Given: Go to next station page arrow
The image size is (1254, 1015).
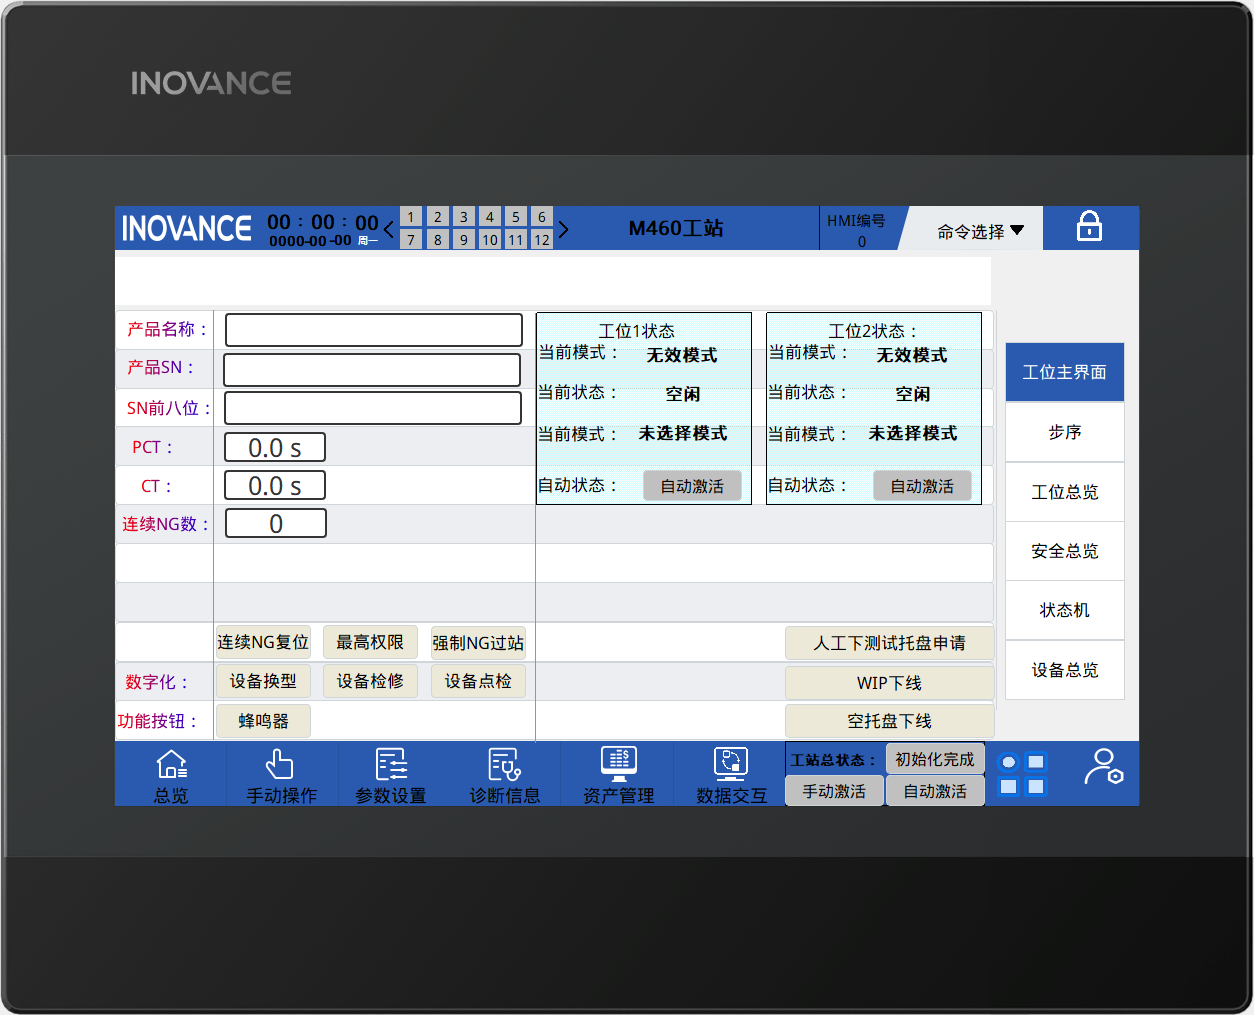Looking at the screenshot, I should pos(563,230).
